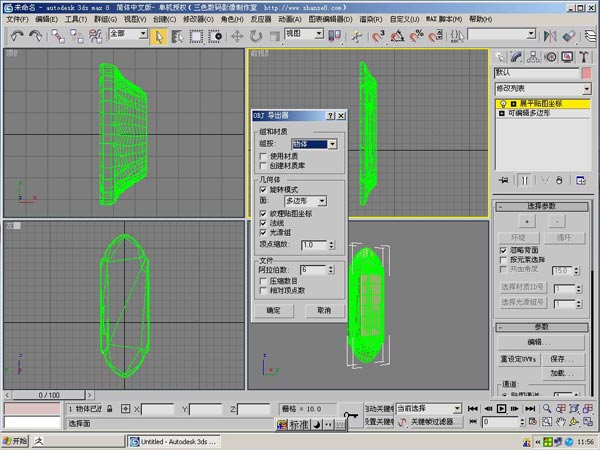This screenshot has height=450, width=600.
Task: Open the 文件(F) menu
Action: coord(18,19)
